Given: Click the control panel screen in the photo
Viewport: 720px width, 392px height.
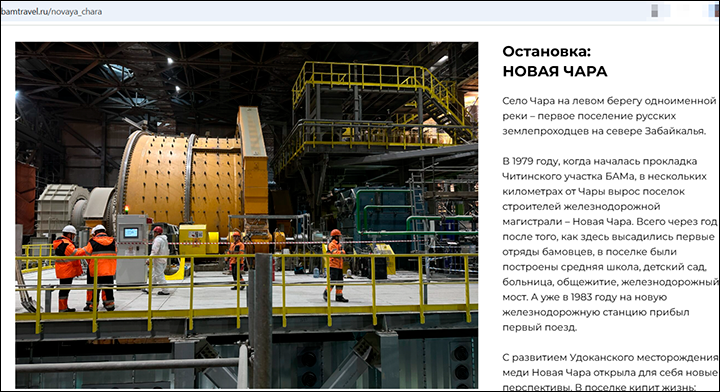Looking at the screenshot, I should (x=131, y=233).
